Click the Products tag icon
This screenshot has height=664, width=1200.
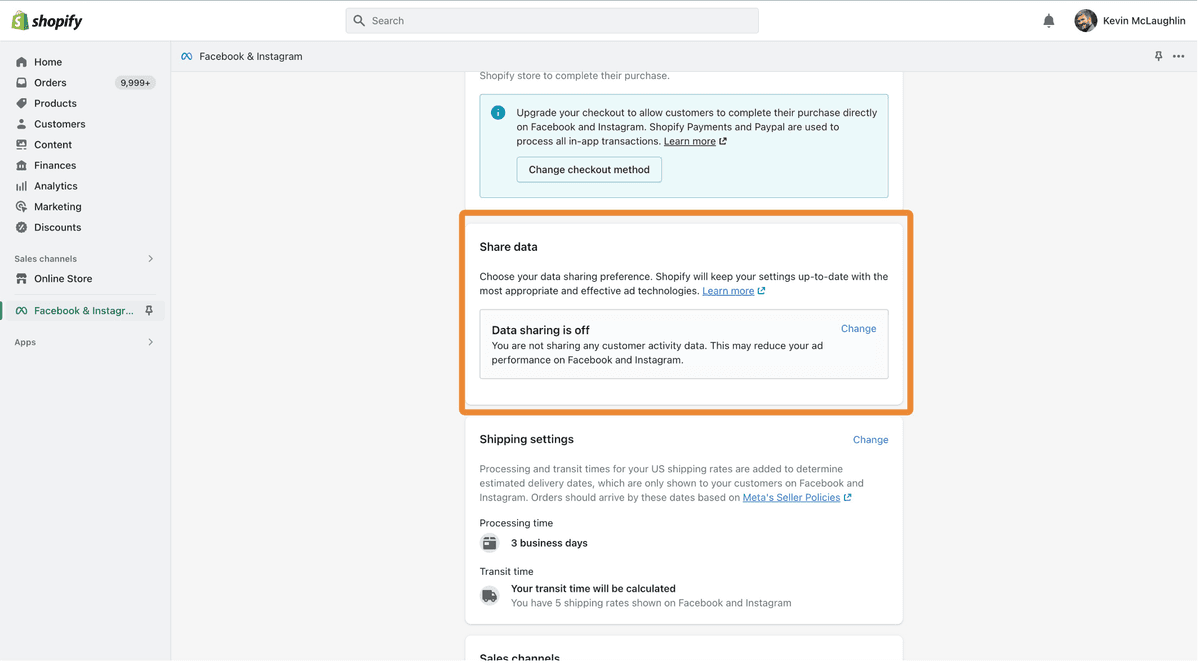coord(22,103)
